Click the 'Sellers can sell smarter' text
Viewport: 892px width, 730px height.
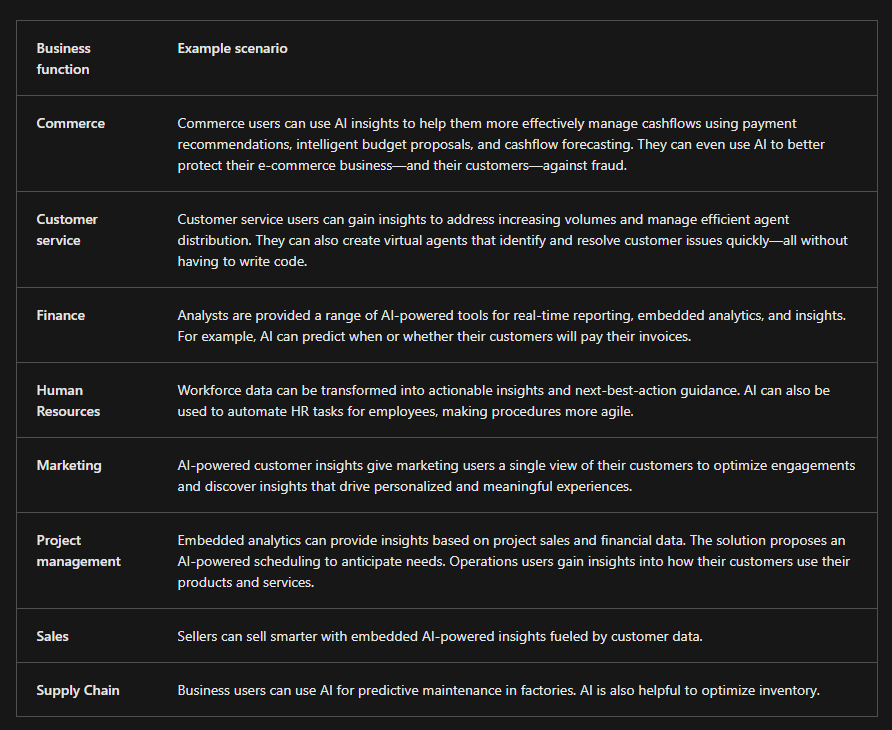(439, 636)
